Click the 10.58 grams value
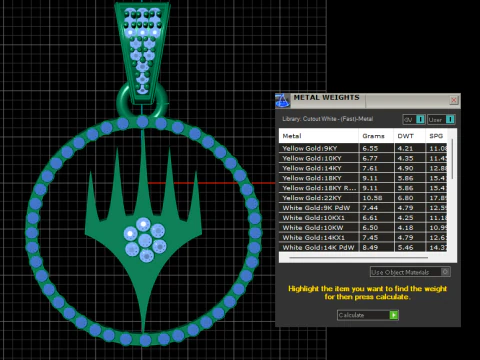 tap(372, 198)
